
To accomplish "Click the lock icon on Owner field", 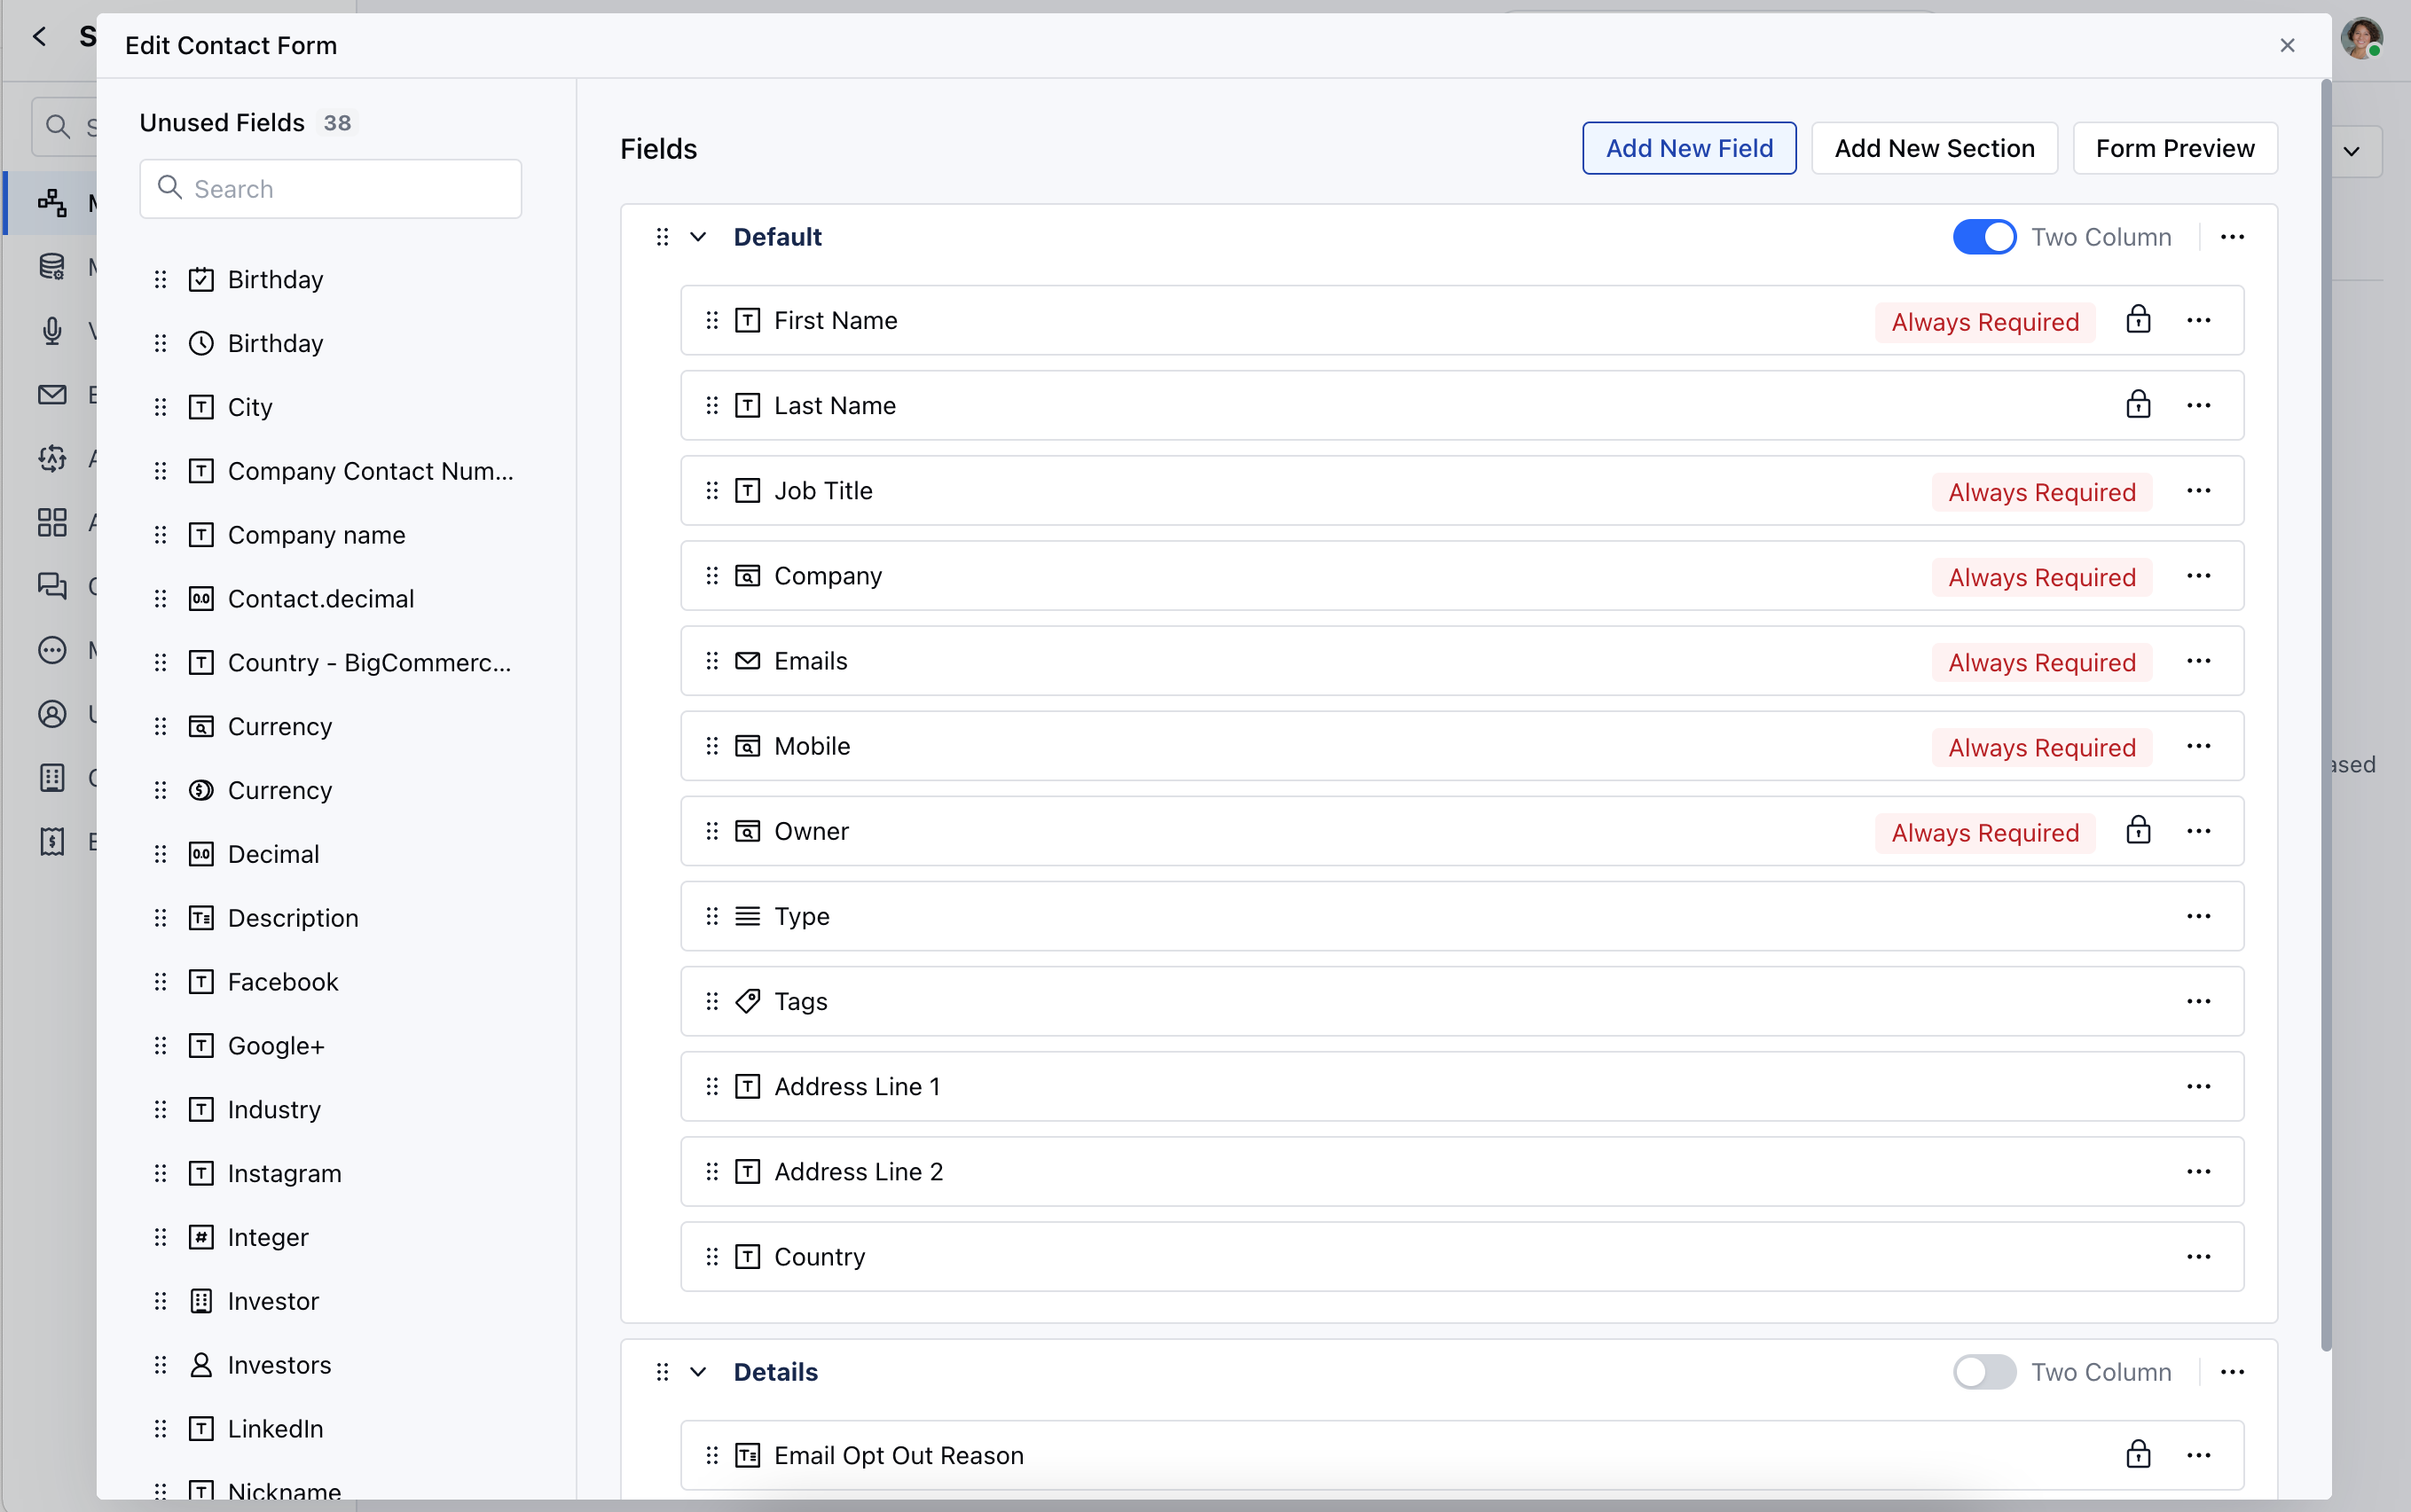I will (x=2137, y=831).
